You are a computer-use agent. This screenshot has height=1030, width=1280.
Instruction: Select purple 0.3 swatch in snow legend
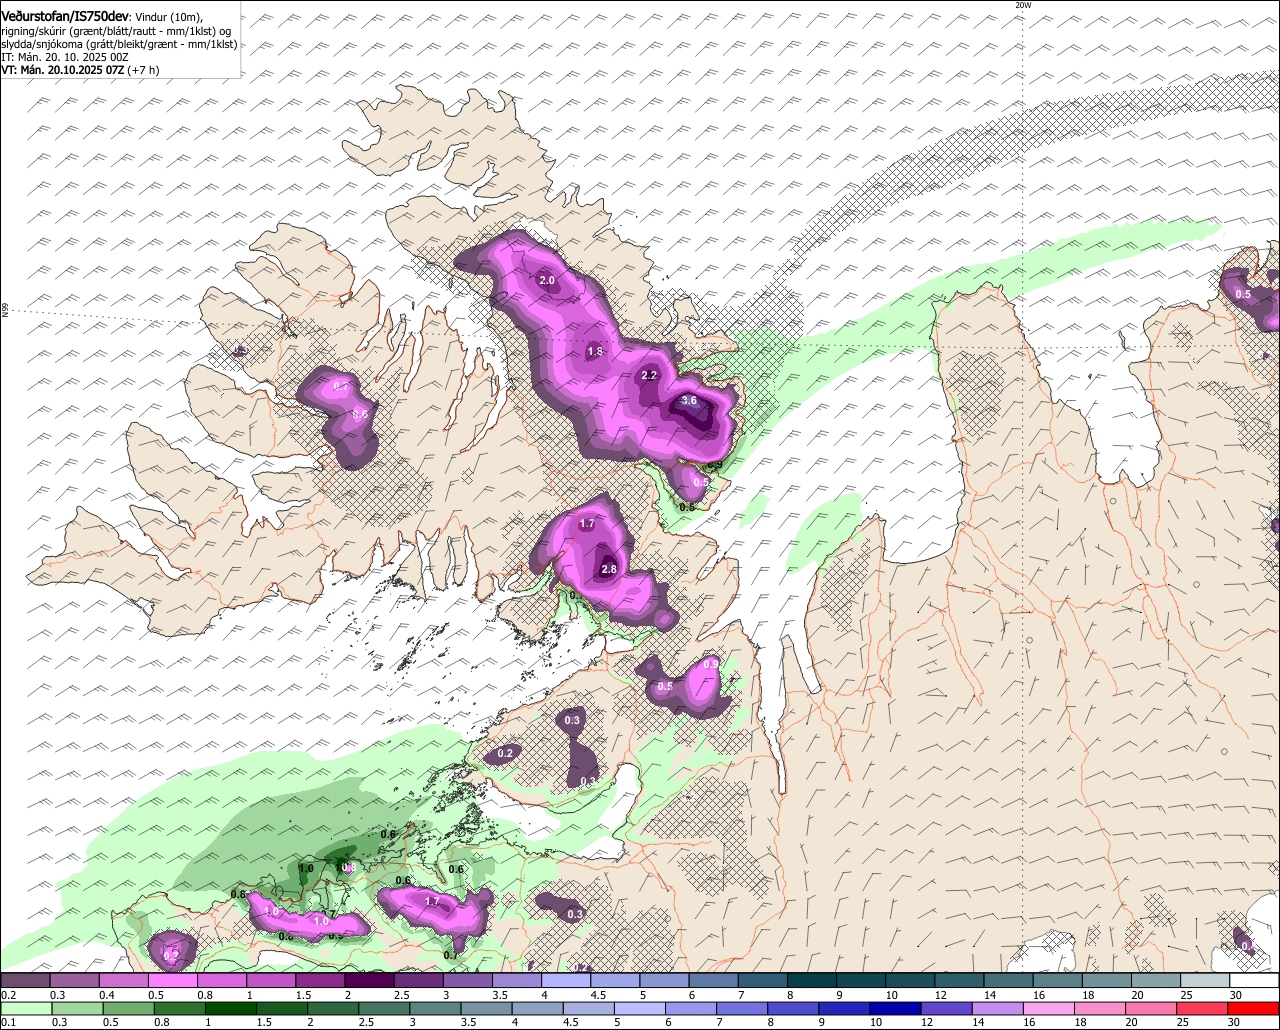[x=74, y=980]
